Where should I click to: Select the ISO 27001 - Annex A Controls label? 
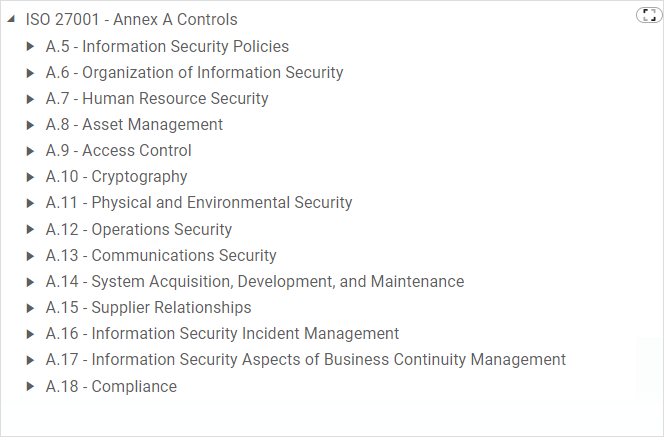tap(132, 19)
